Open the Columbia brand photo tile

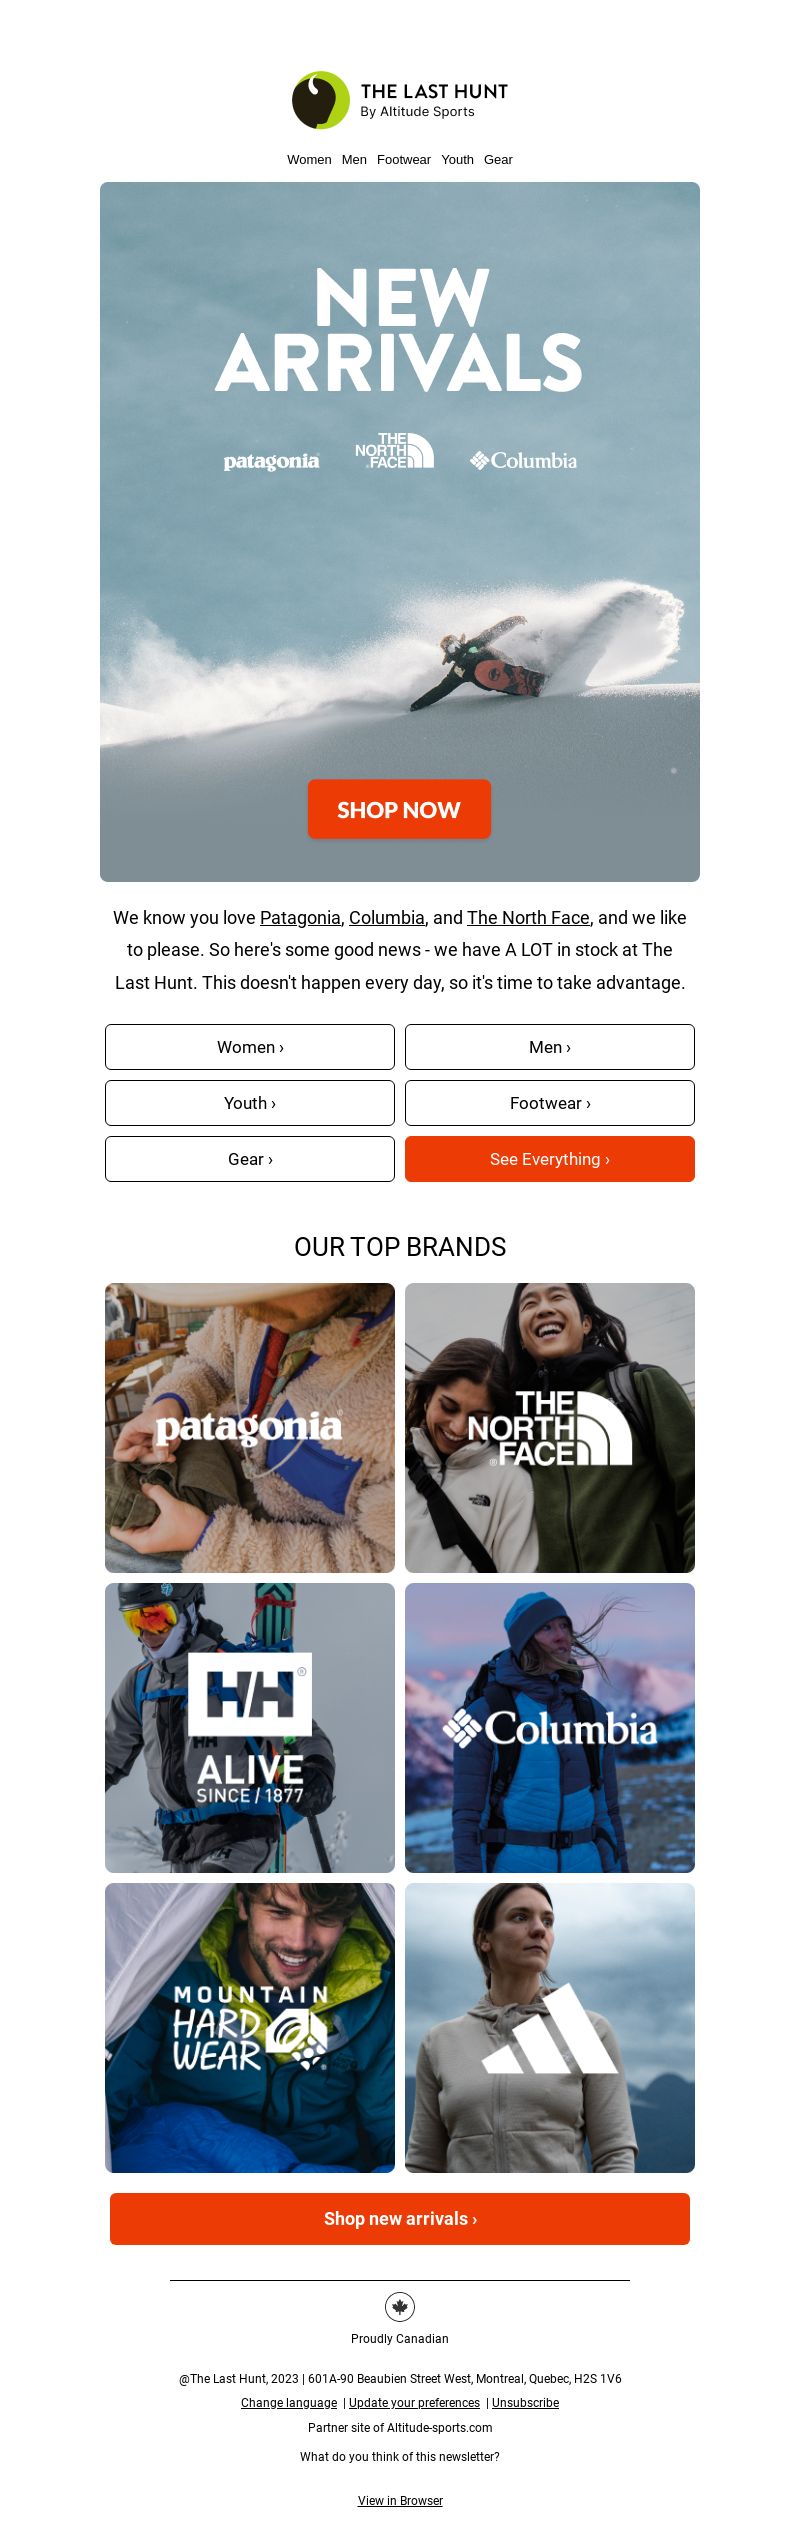tap(550, 1727)
